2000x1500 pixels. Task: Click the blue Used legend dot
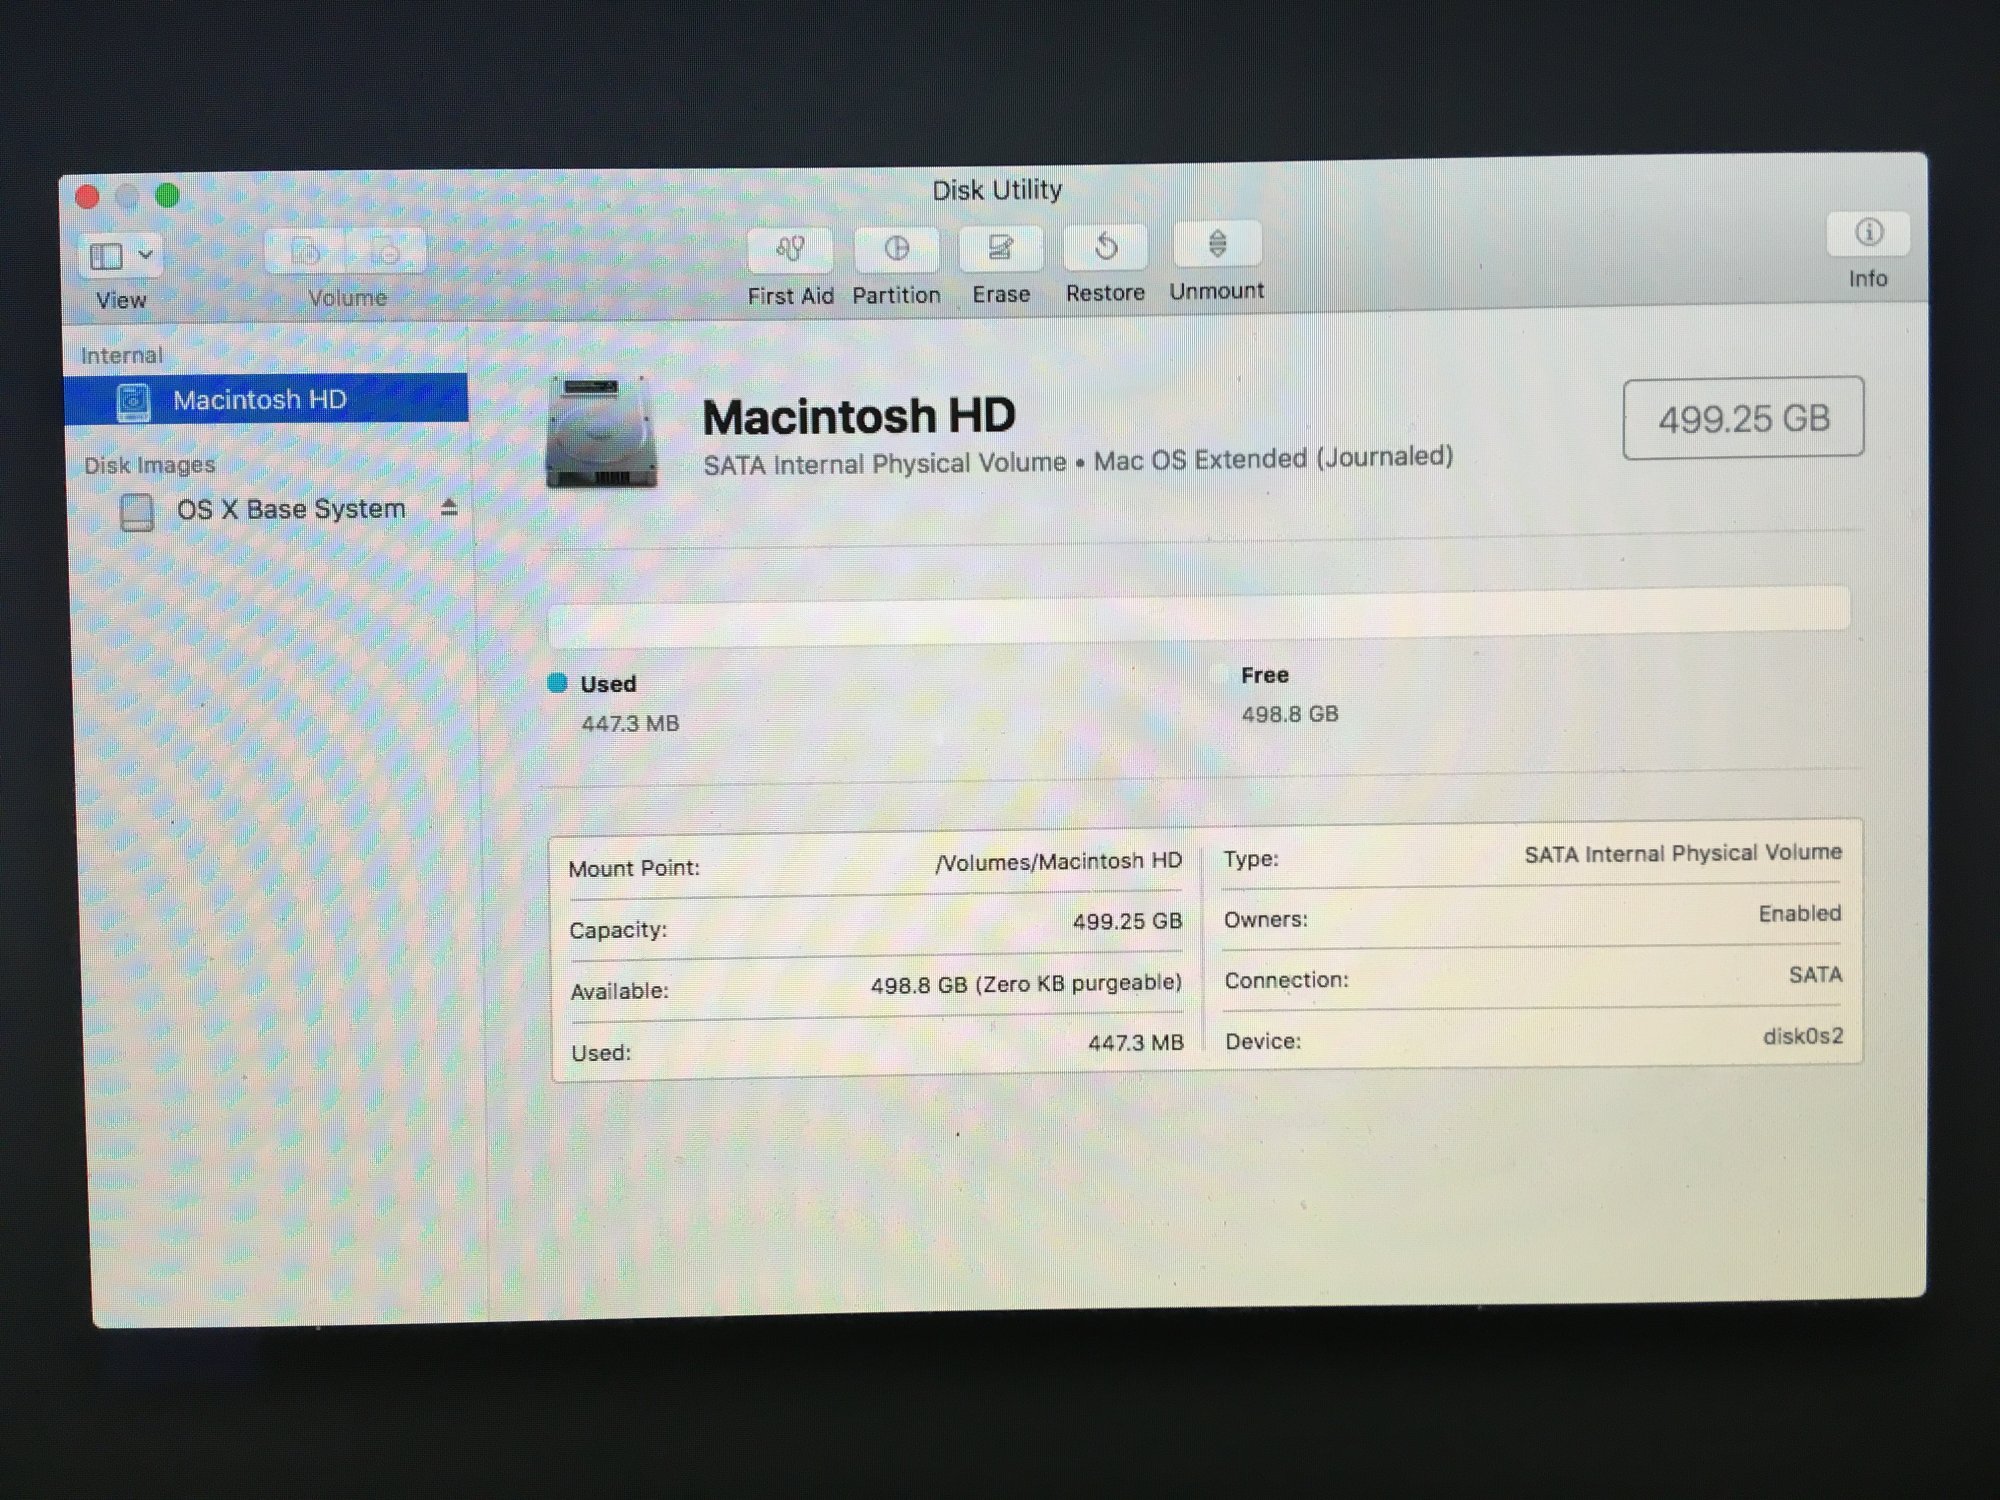pyautogui.click(x=558, y=683)
